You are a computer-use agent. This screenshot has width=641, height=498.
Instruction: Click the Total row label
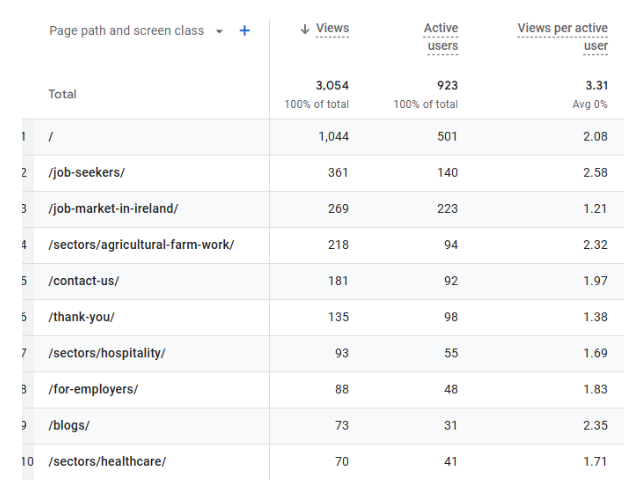point(62,94)
